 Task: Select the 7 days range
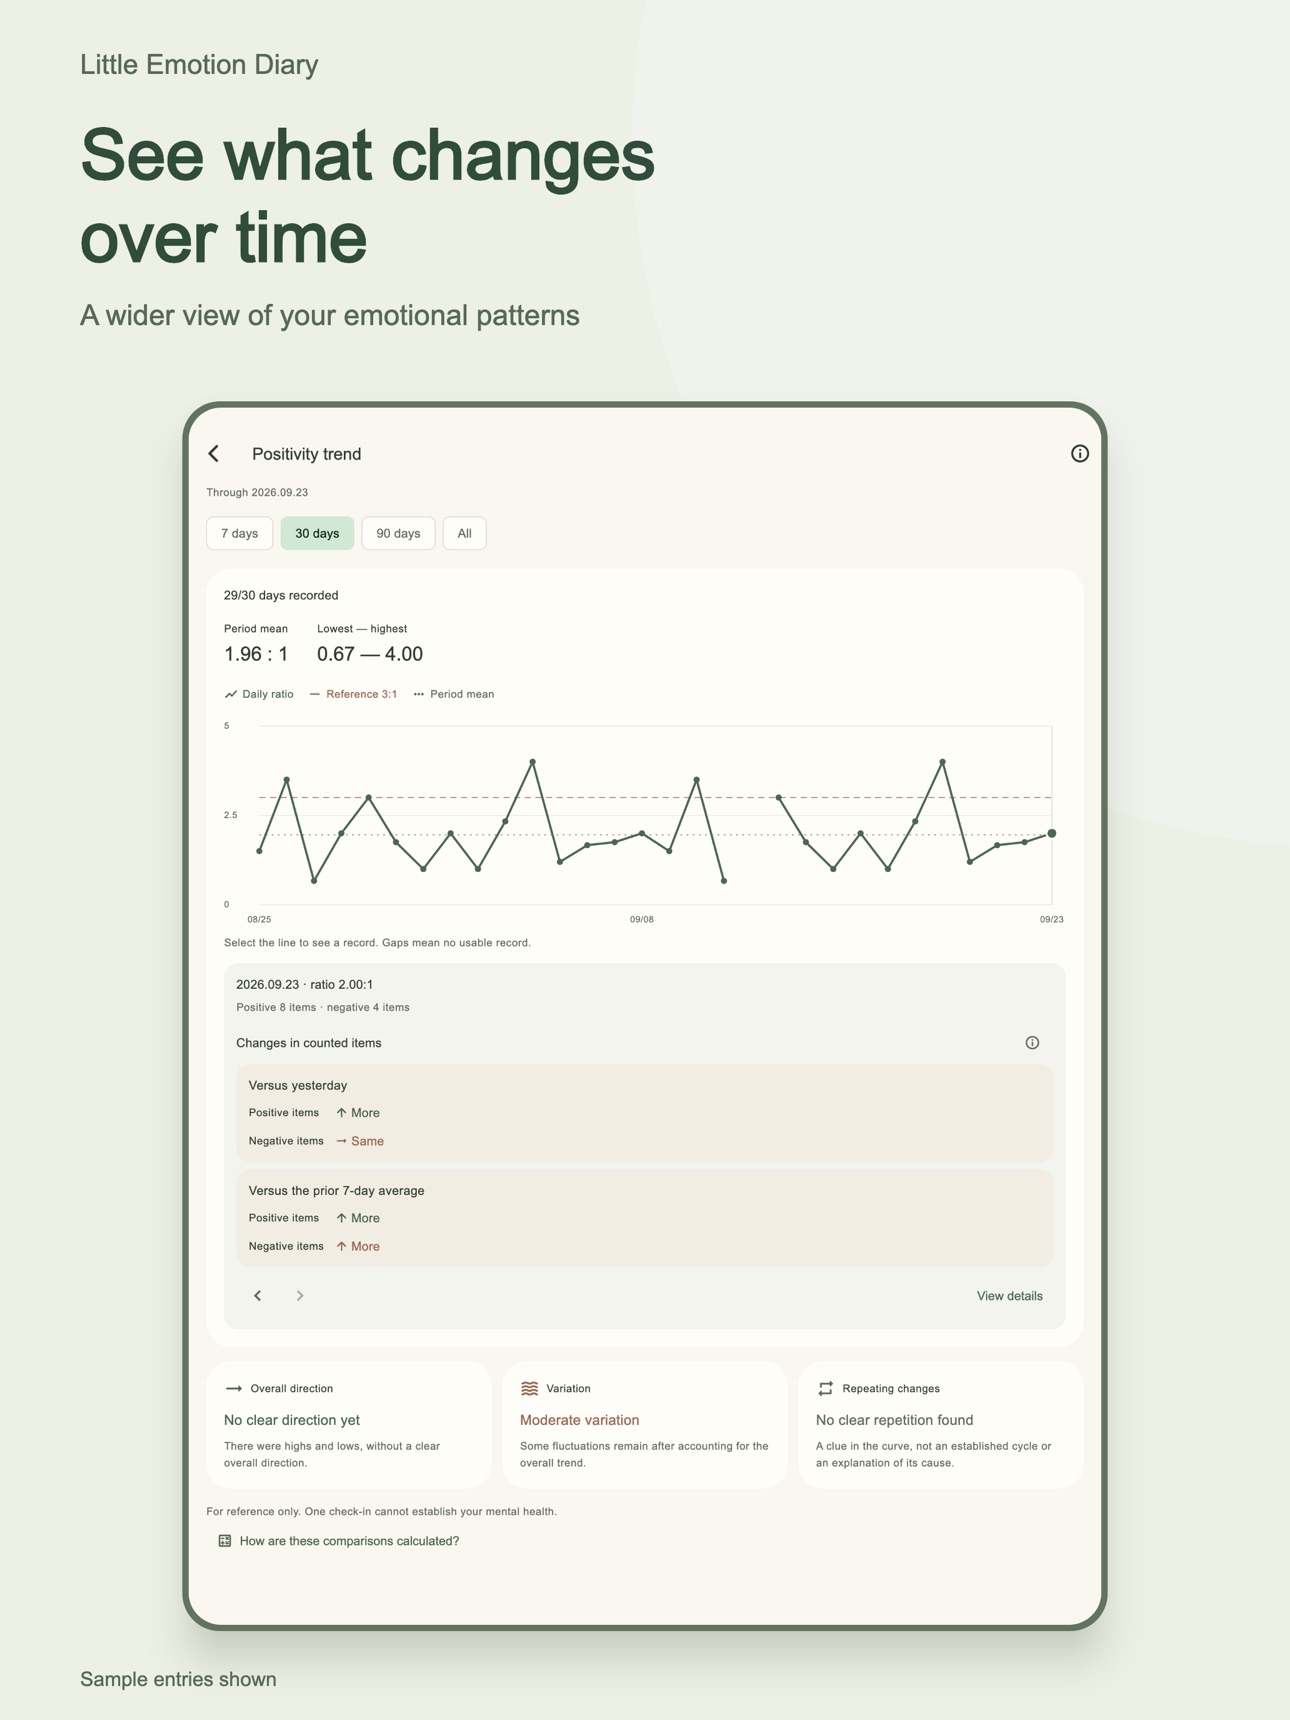[239, 533]
